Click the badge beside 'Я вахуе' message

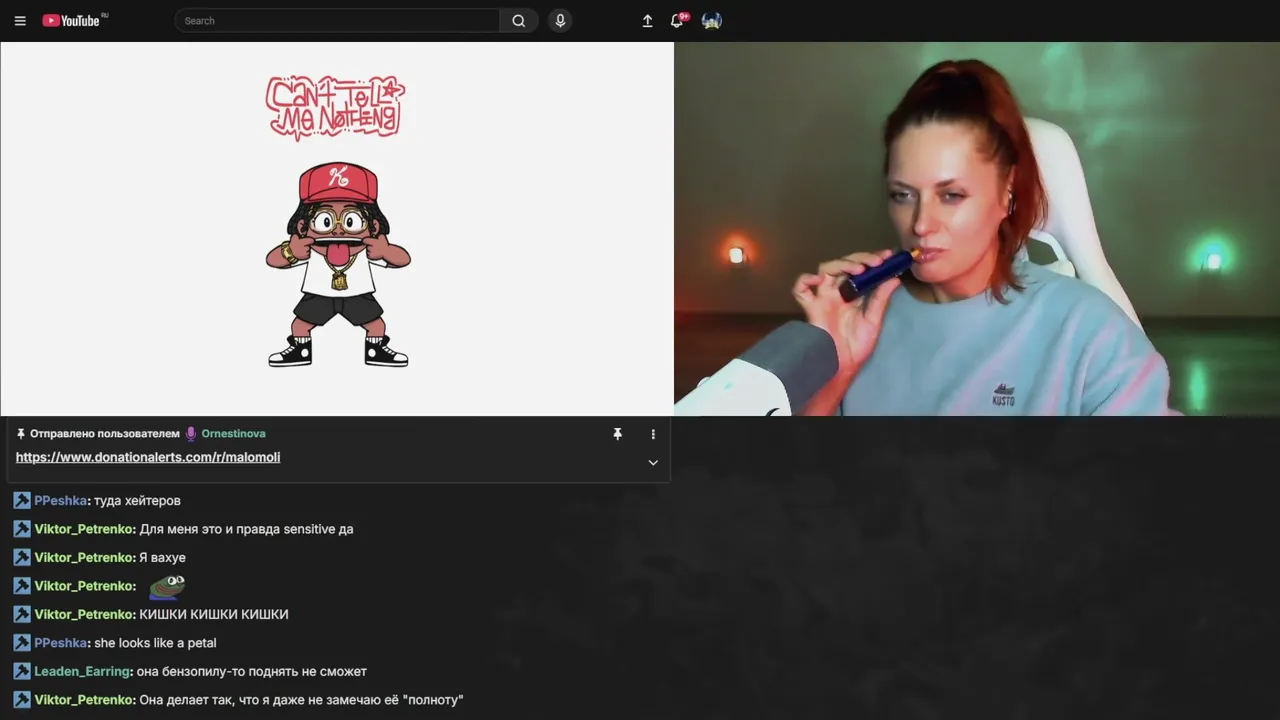[x=22, y=557]
